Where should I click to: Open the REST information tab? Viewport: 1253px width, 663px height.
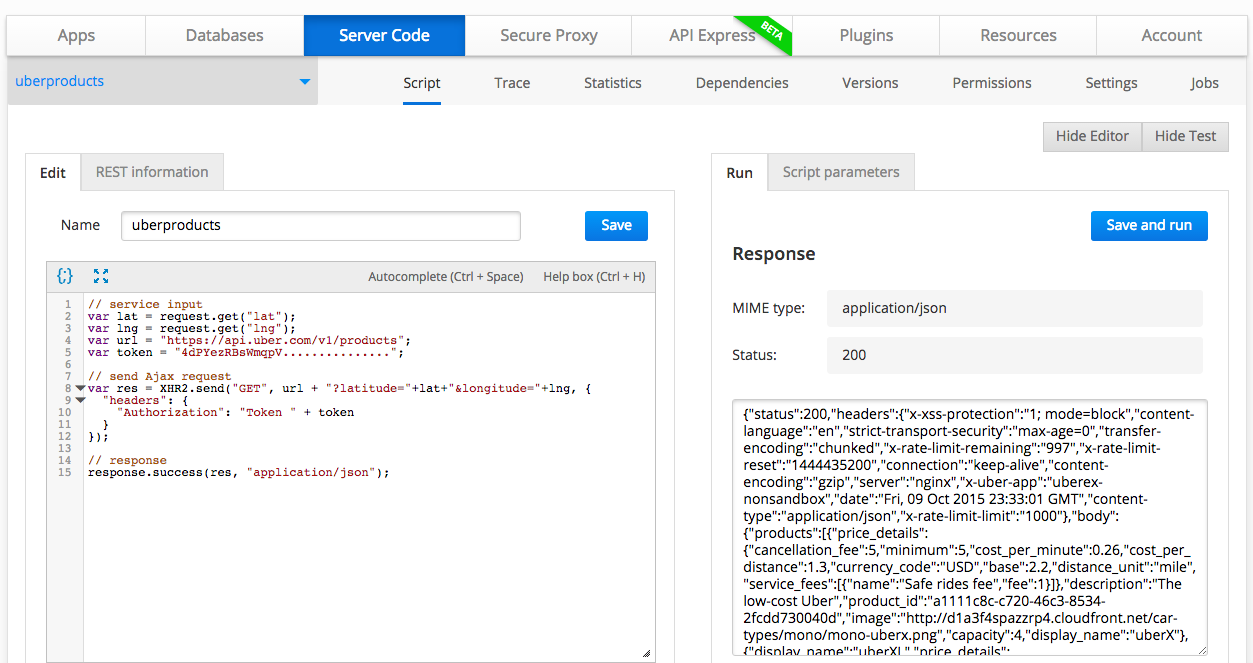click(152, 172)
